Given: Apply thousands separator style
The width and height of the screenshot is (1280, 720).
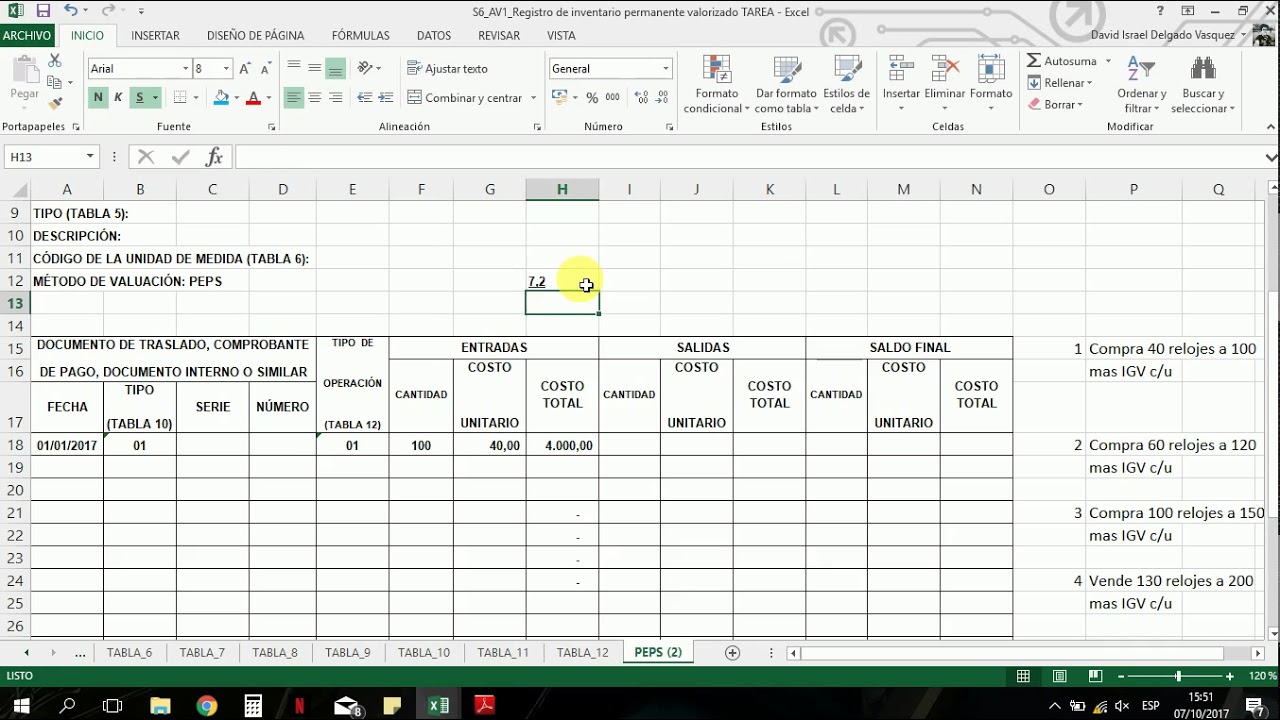Looking at the screenshot, I should tap(612, 97).
